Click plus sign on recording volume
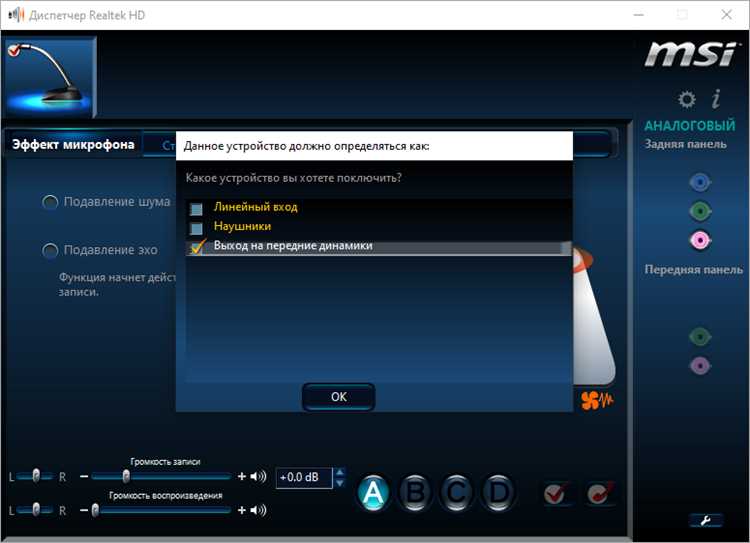 (x=242, y=477)
